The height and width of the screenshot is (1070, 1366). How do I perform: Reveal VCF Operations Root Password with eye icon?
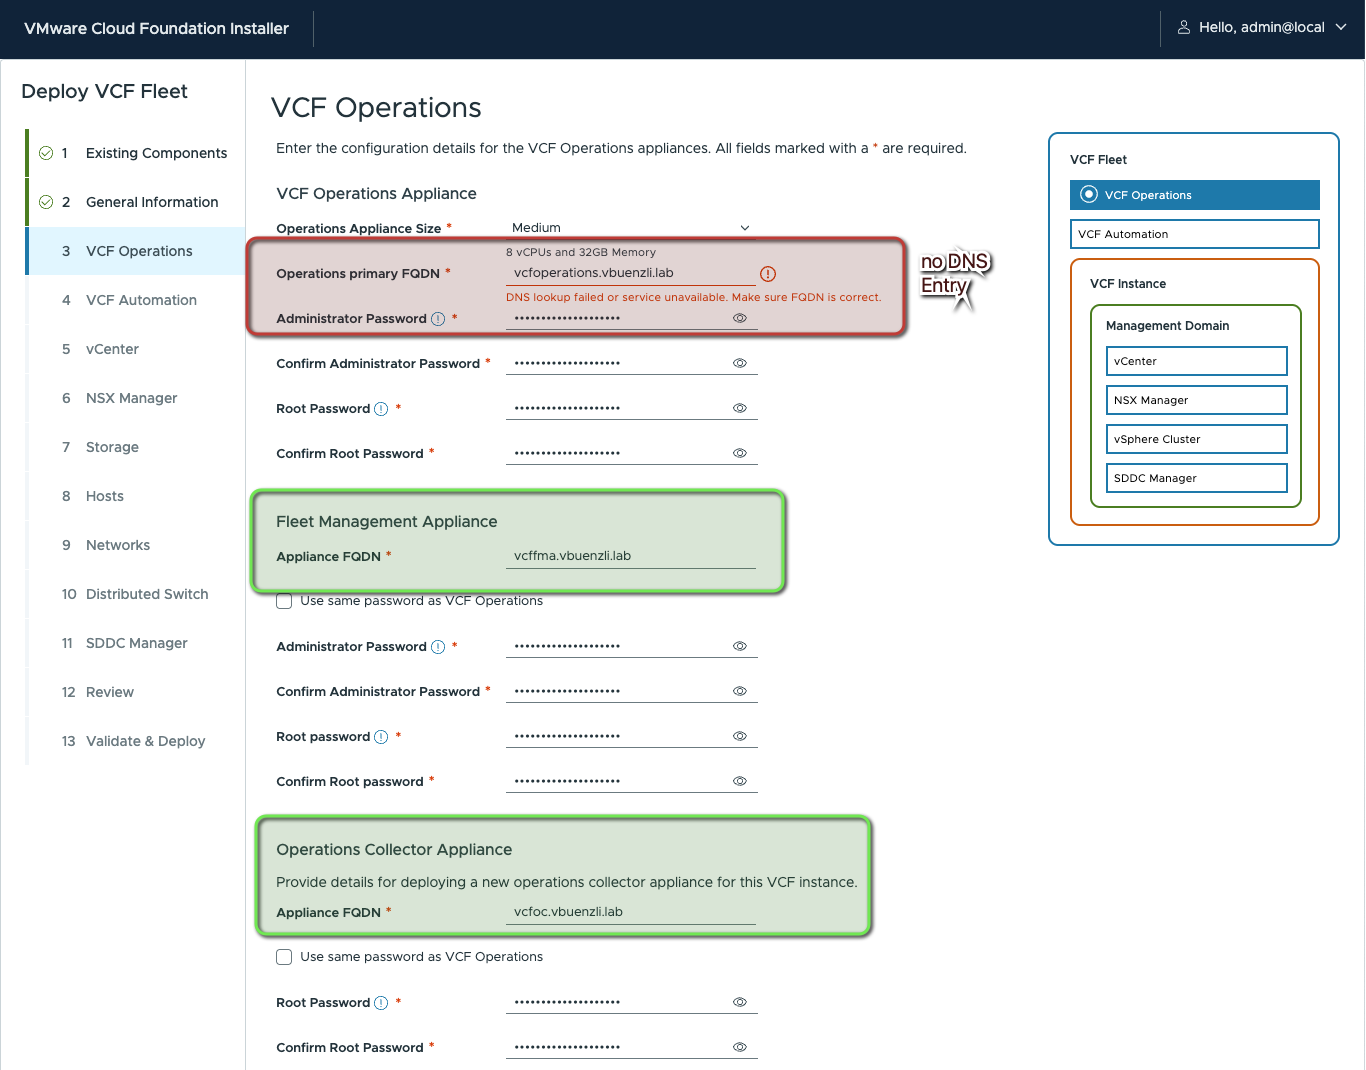tap(740, 408)
